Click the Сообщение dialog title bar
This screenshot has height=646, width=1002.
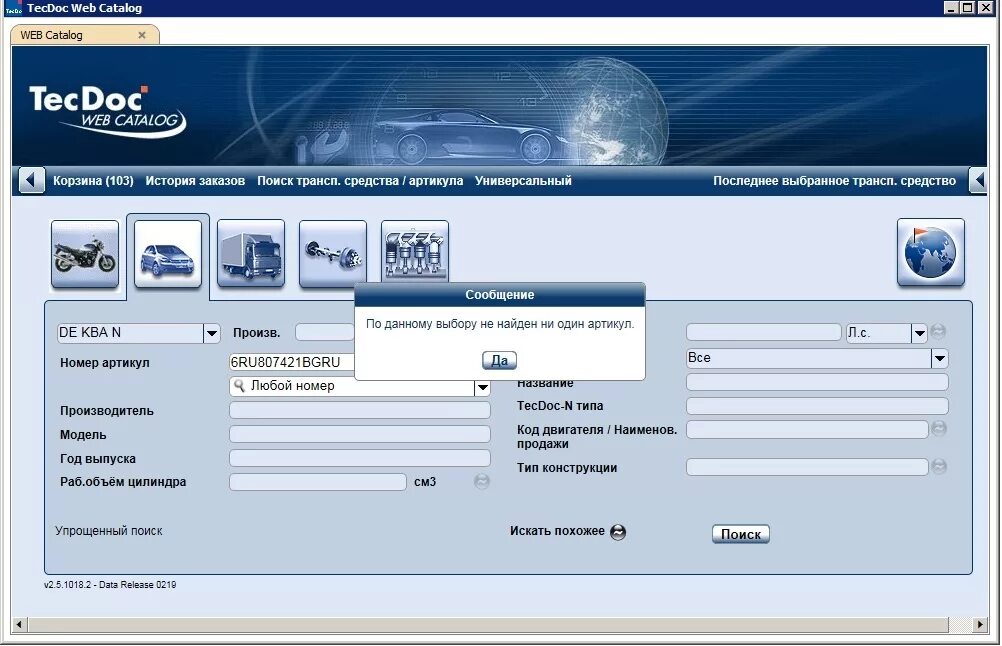point(500,295)
